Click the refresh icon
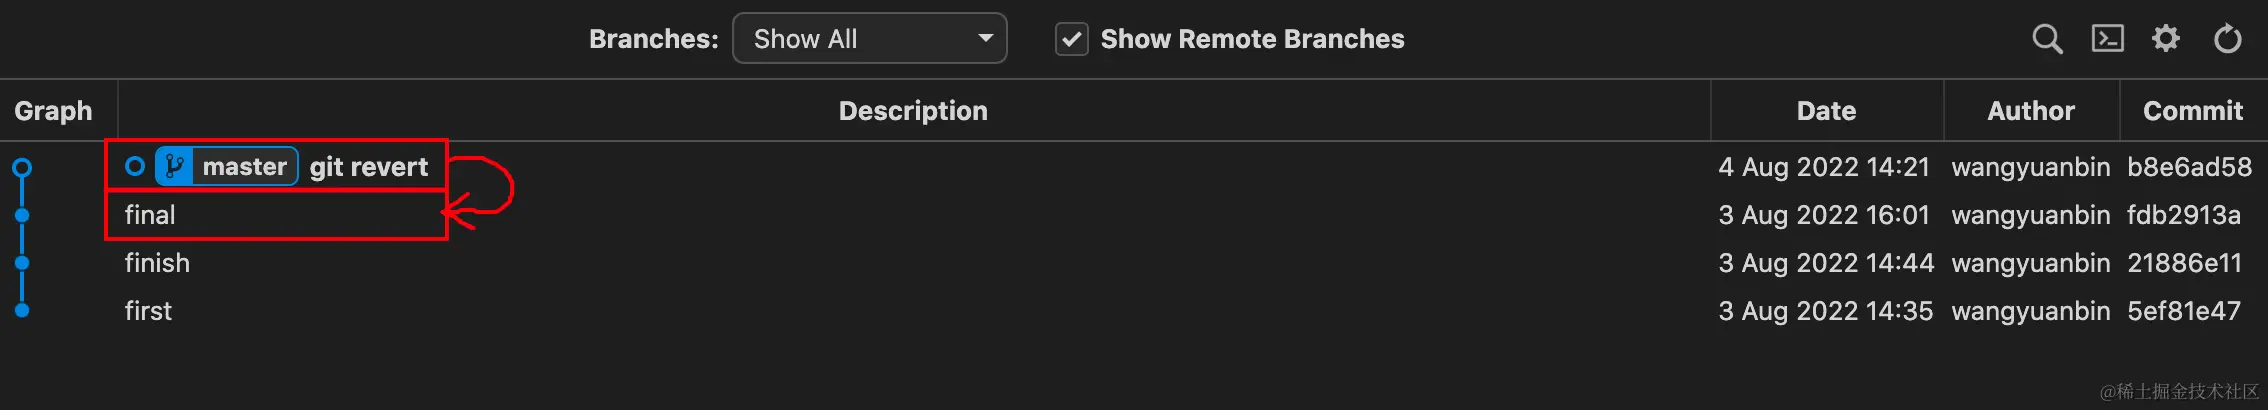The height and width of the screenshot is (410, 2268). click(x=2227, y=39)
